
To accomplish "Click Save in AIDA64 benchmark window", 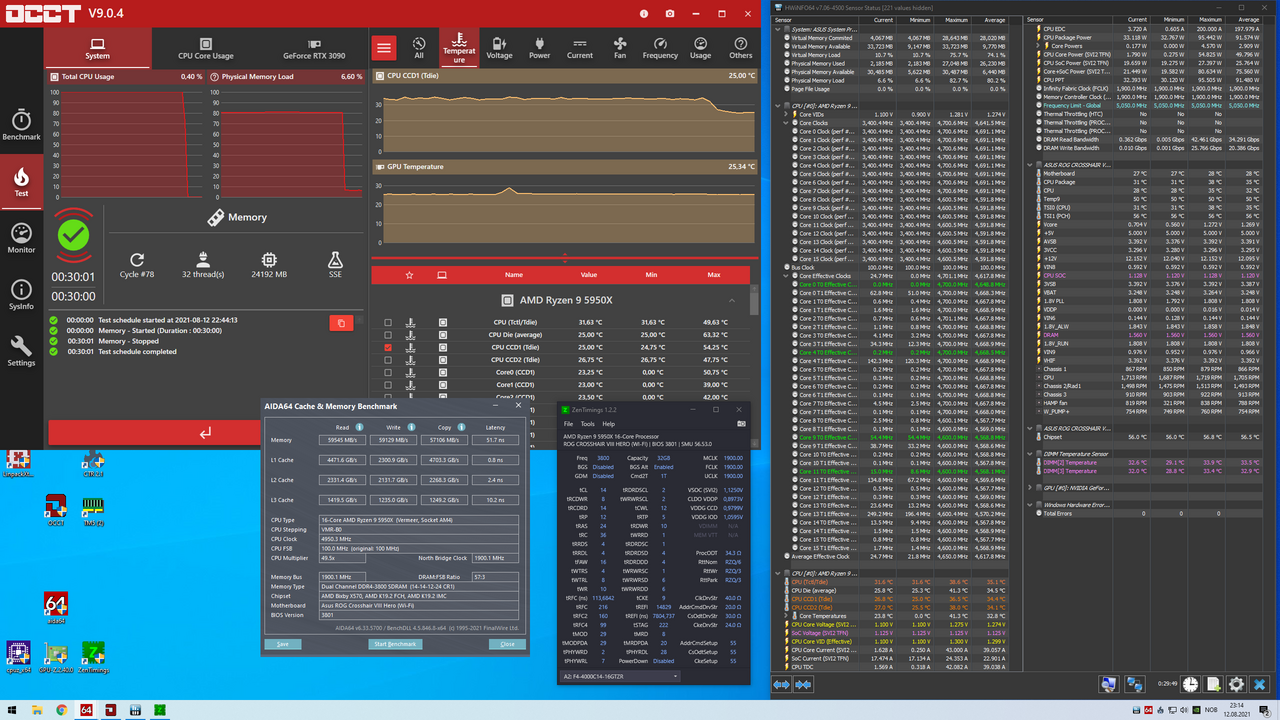I will (x=282, y=644).
